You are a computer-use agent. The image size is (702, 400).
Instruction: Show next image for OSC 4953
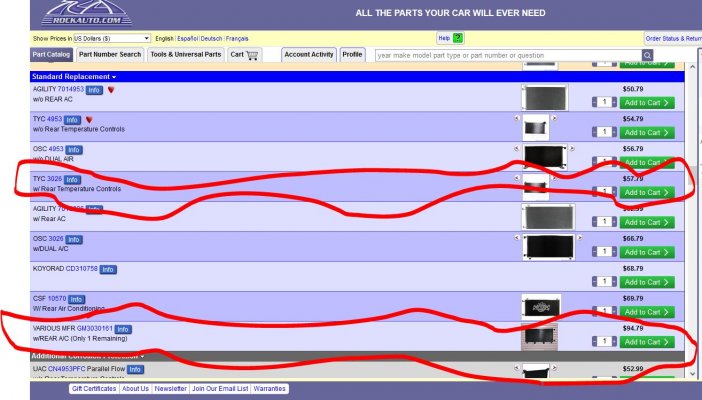tap(572, 148)
